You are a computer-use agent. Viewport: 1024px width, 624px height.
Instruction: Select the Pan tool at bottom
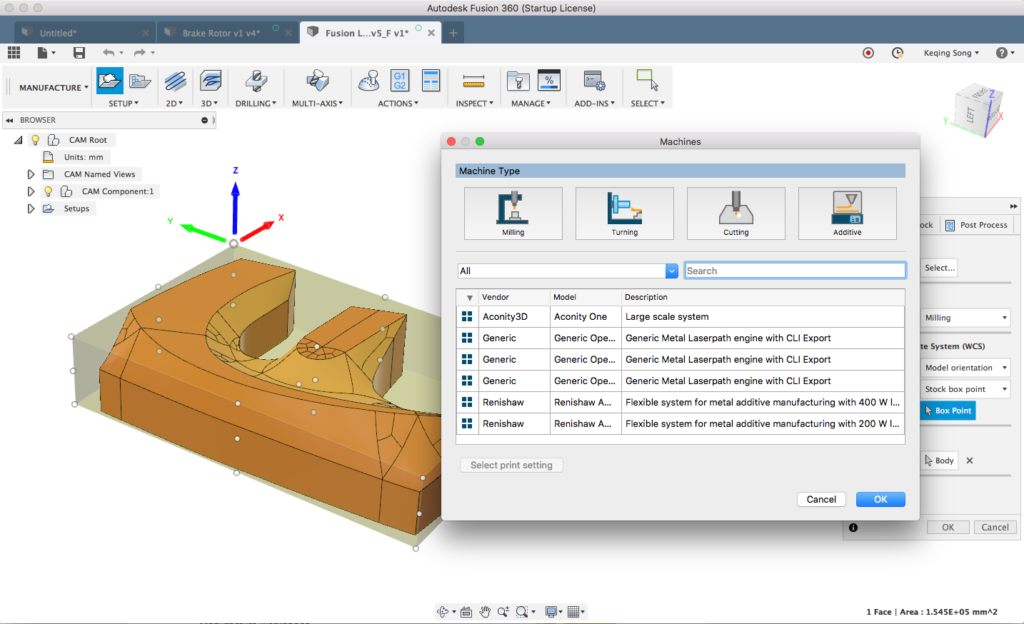click(487, 611)
